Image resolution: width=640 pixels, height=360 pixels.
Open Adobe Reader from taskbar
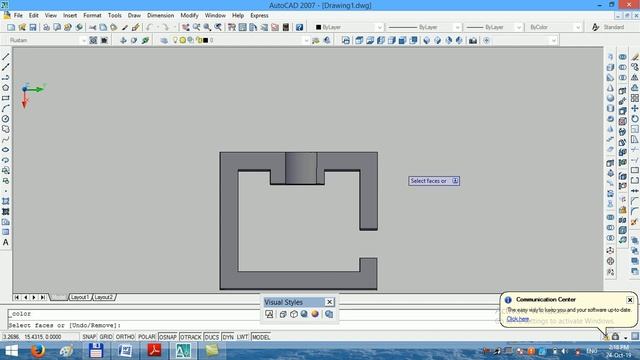(x=154, y=350)
